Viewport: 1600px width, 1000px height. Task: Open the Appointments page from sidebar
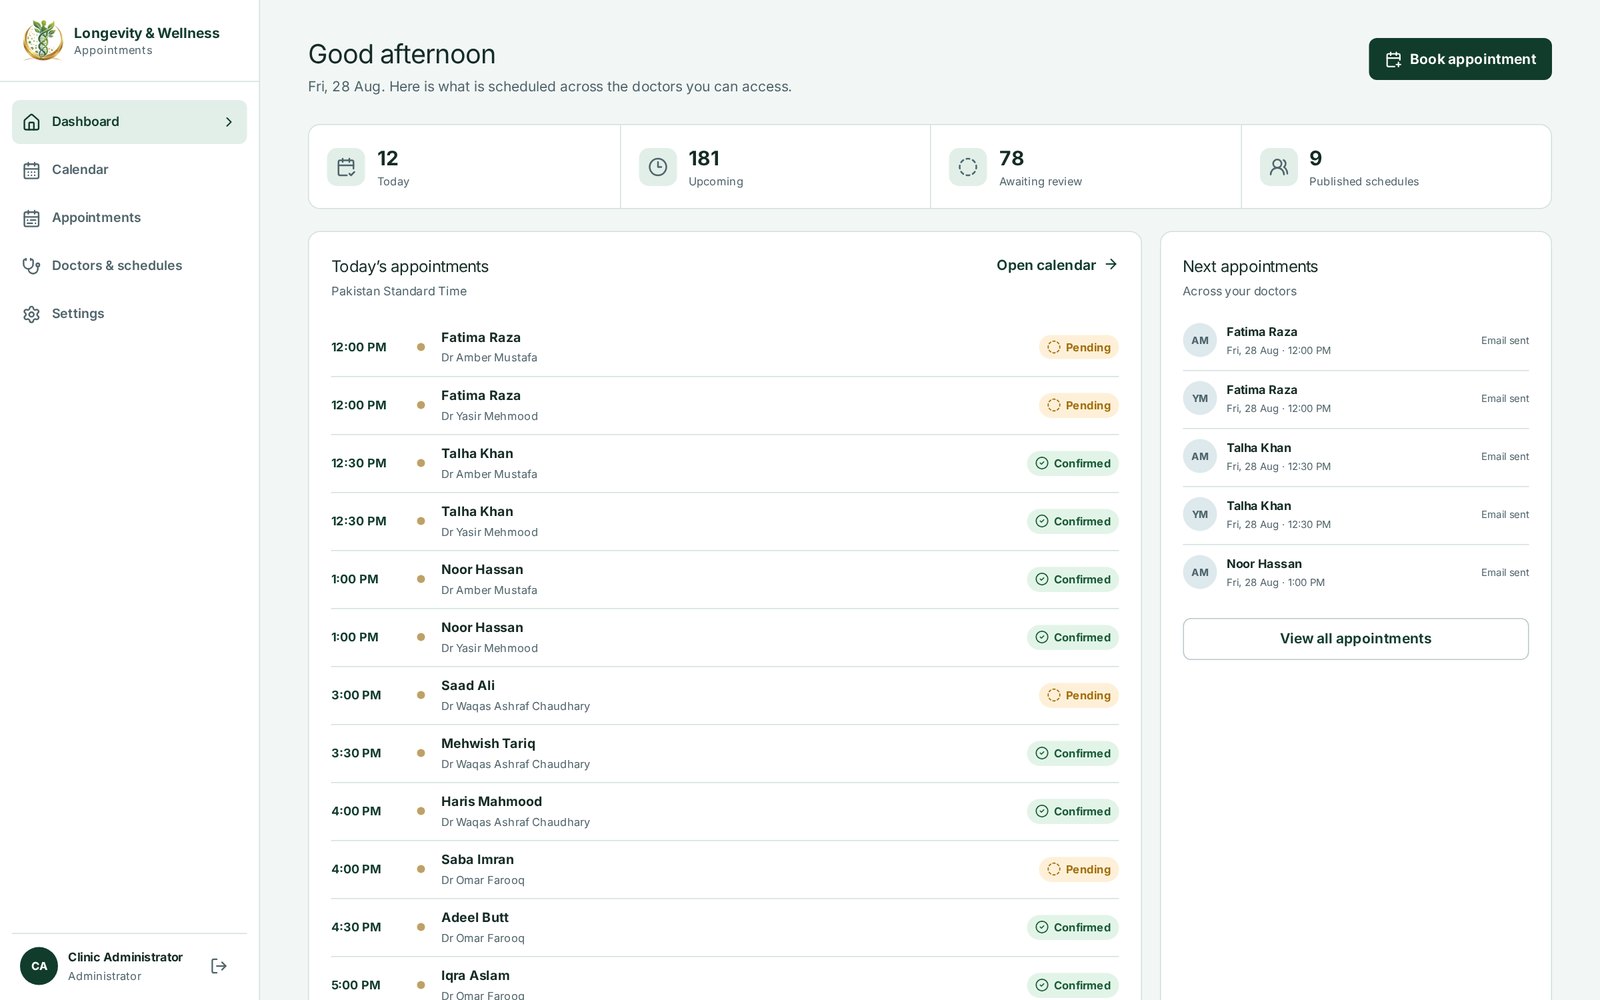tap(129, 218)
